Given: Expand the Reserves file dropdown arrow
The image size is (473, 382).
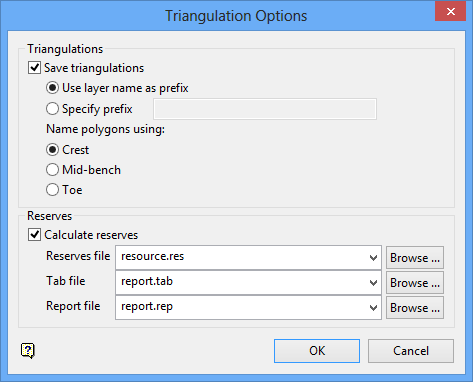Looking at the screenshot, I should (x=373, y=258).
